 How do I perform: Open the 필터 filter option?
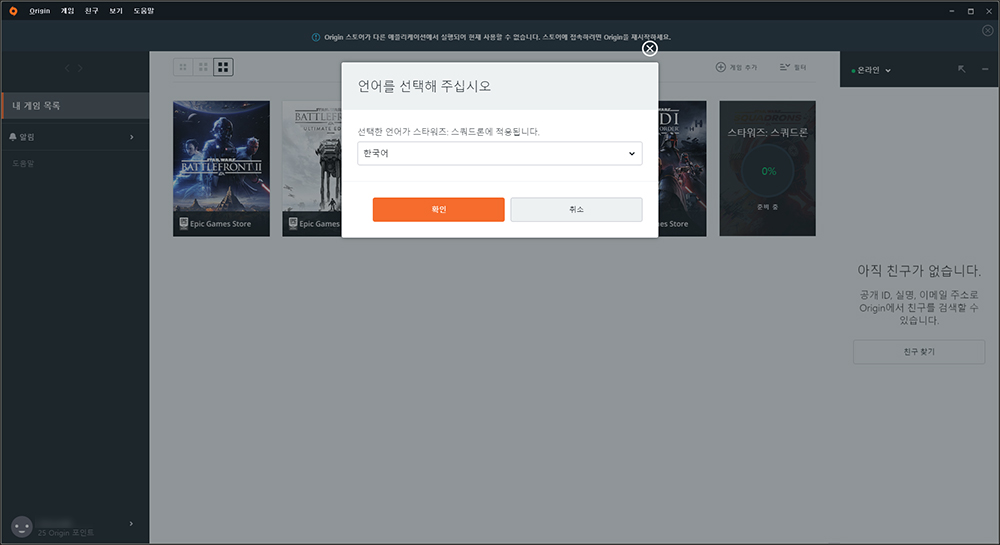[x=793, y=67]
